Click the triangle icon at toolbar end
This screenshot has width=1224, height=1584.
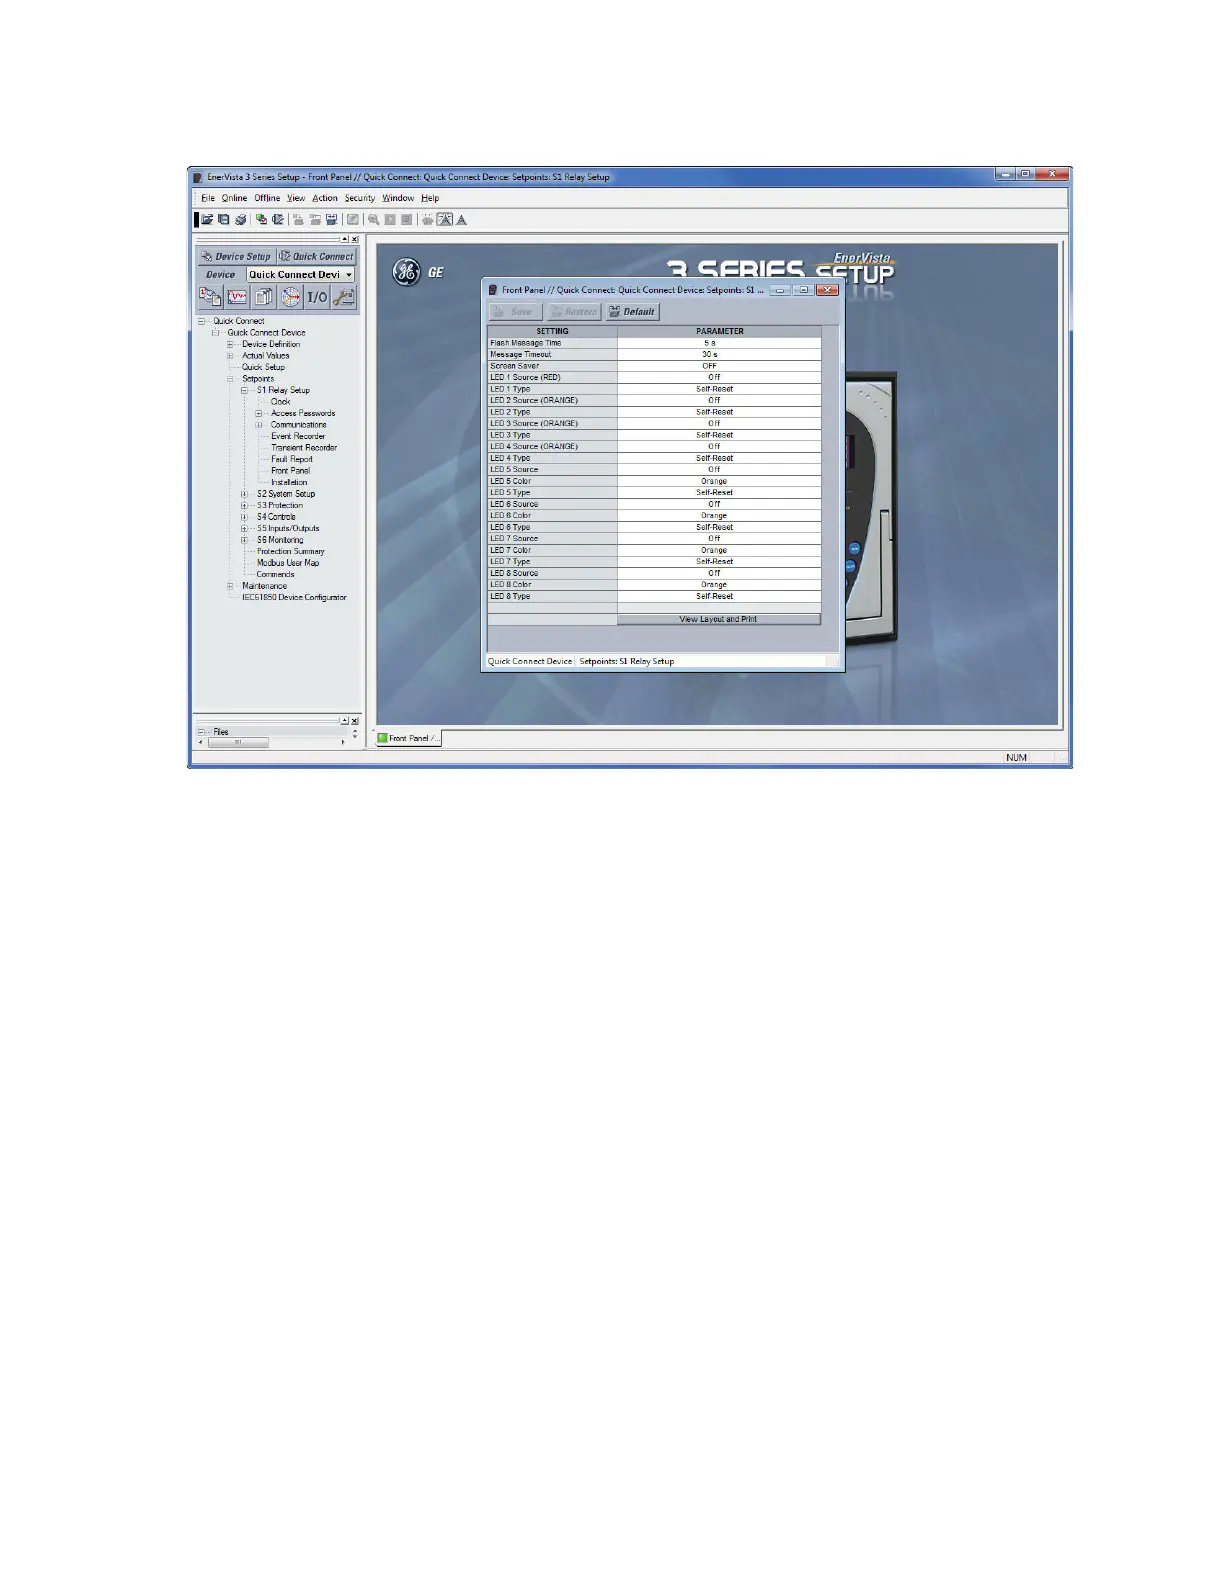click(x=462, y=219)
